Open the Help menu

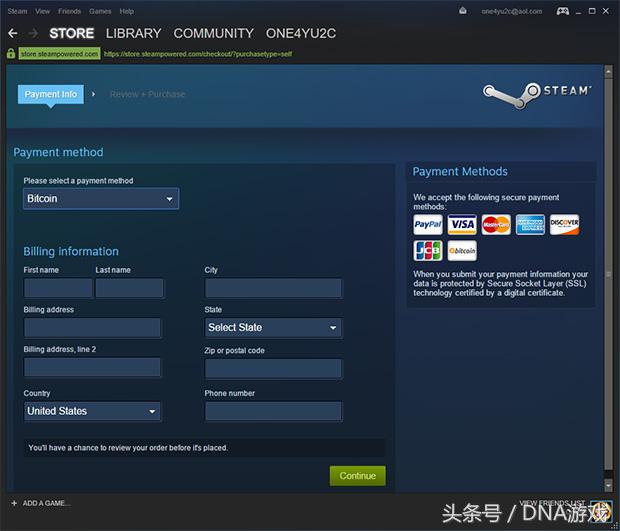coord(127,11)
